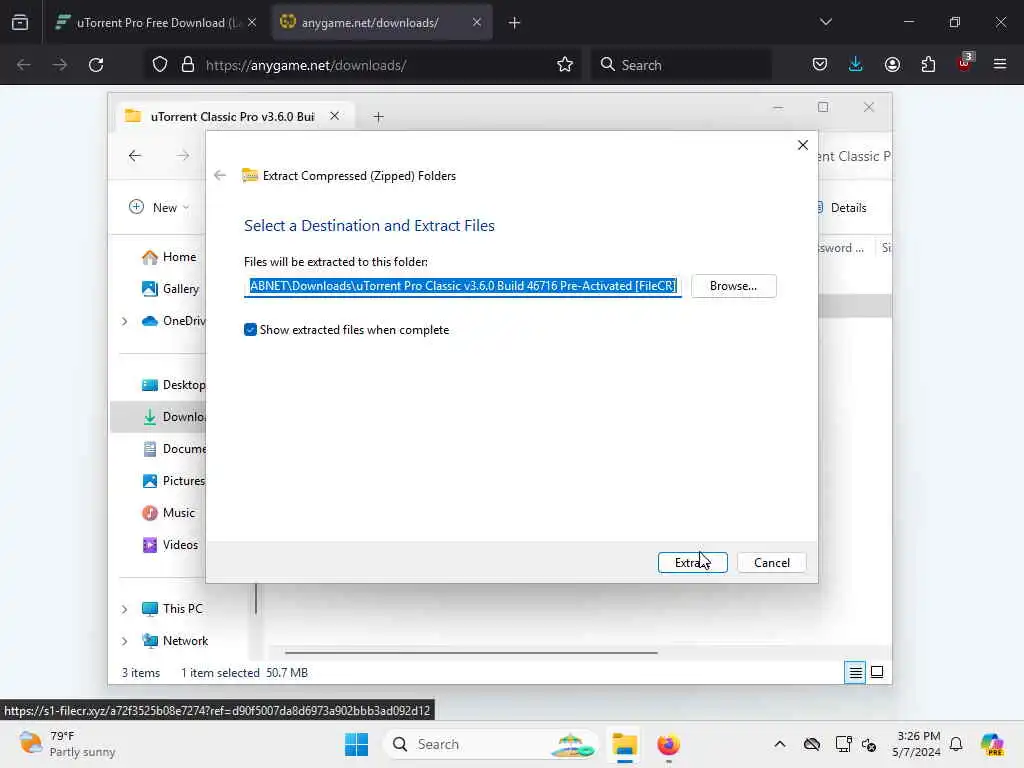Switch to uTorrent Pro Free Download tab
1024x768 pixels.
155,23
